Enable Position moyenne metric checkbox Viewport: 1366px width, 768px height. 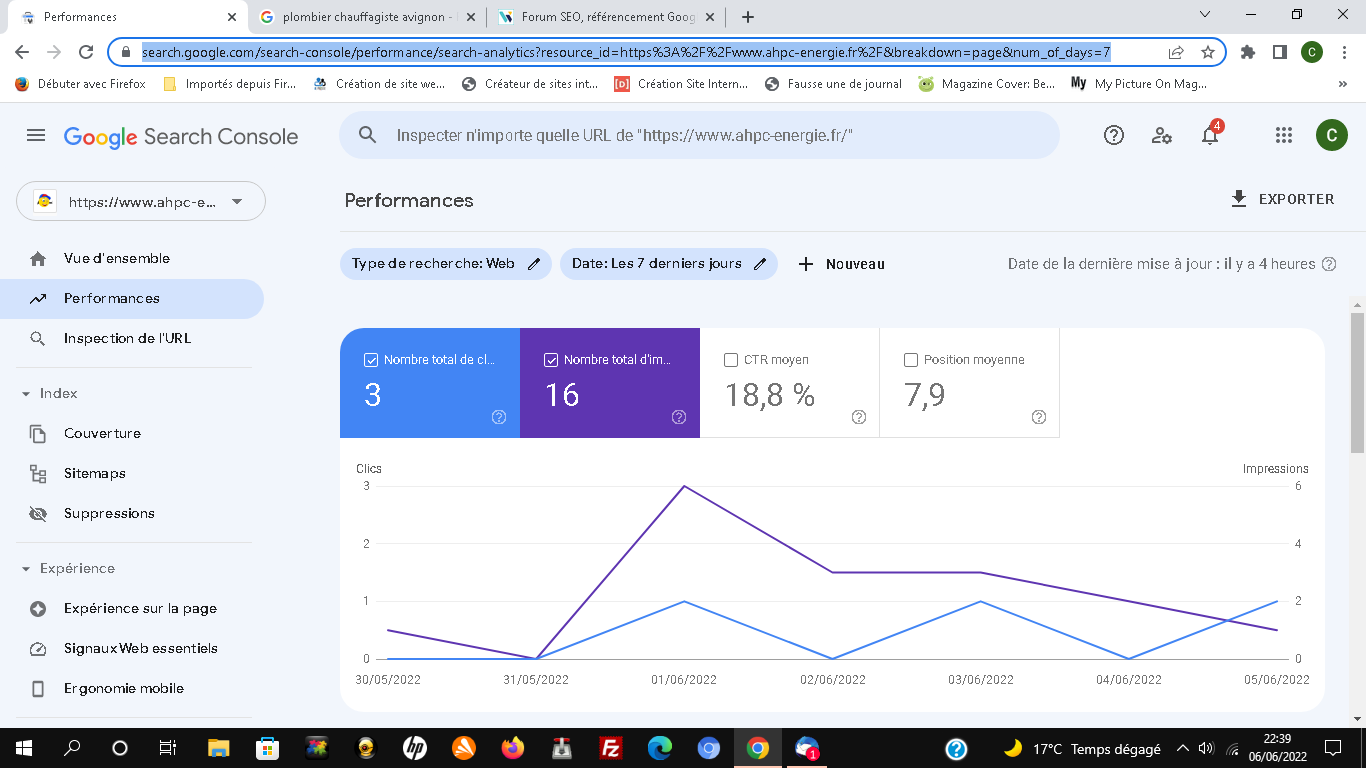(x=911, y=360)
